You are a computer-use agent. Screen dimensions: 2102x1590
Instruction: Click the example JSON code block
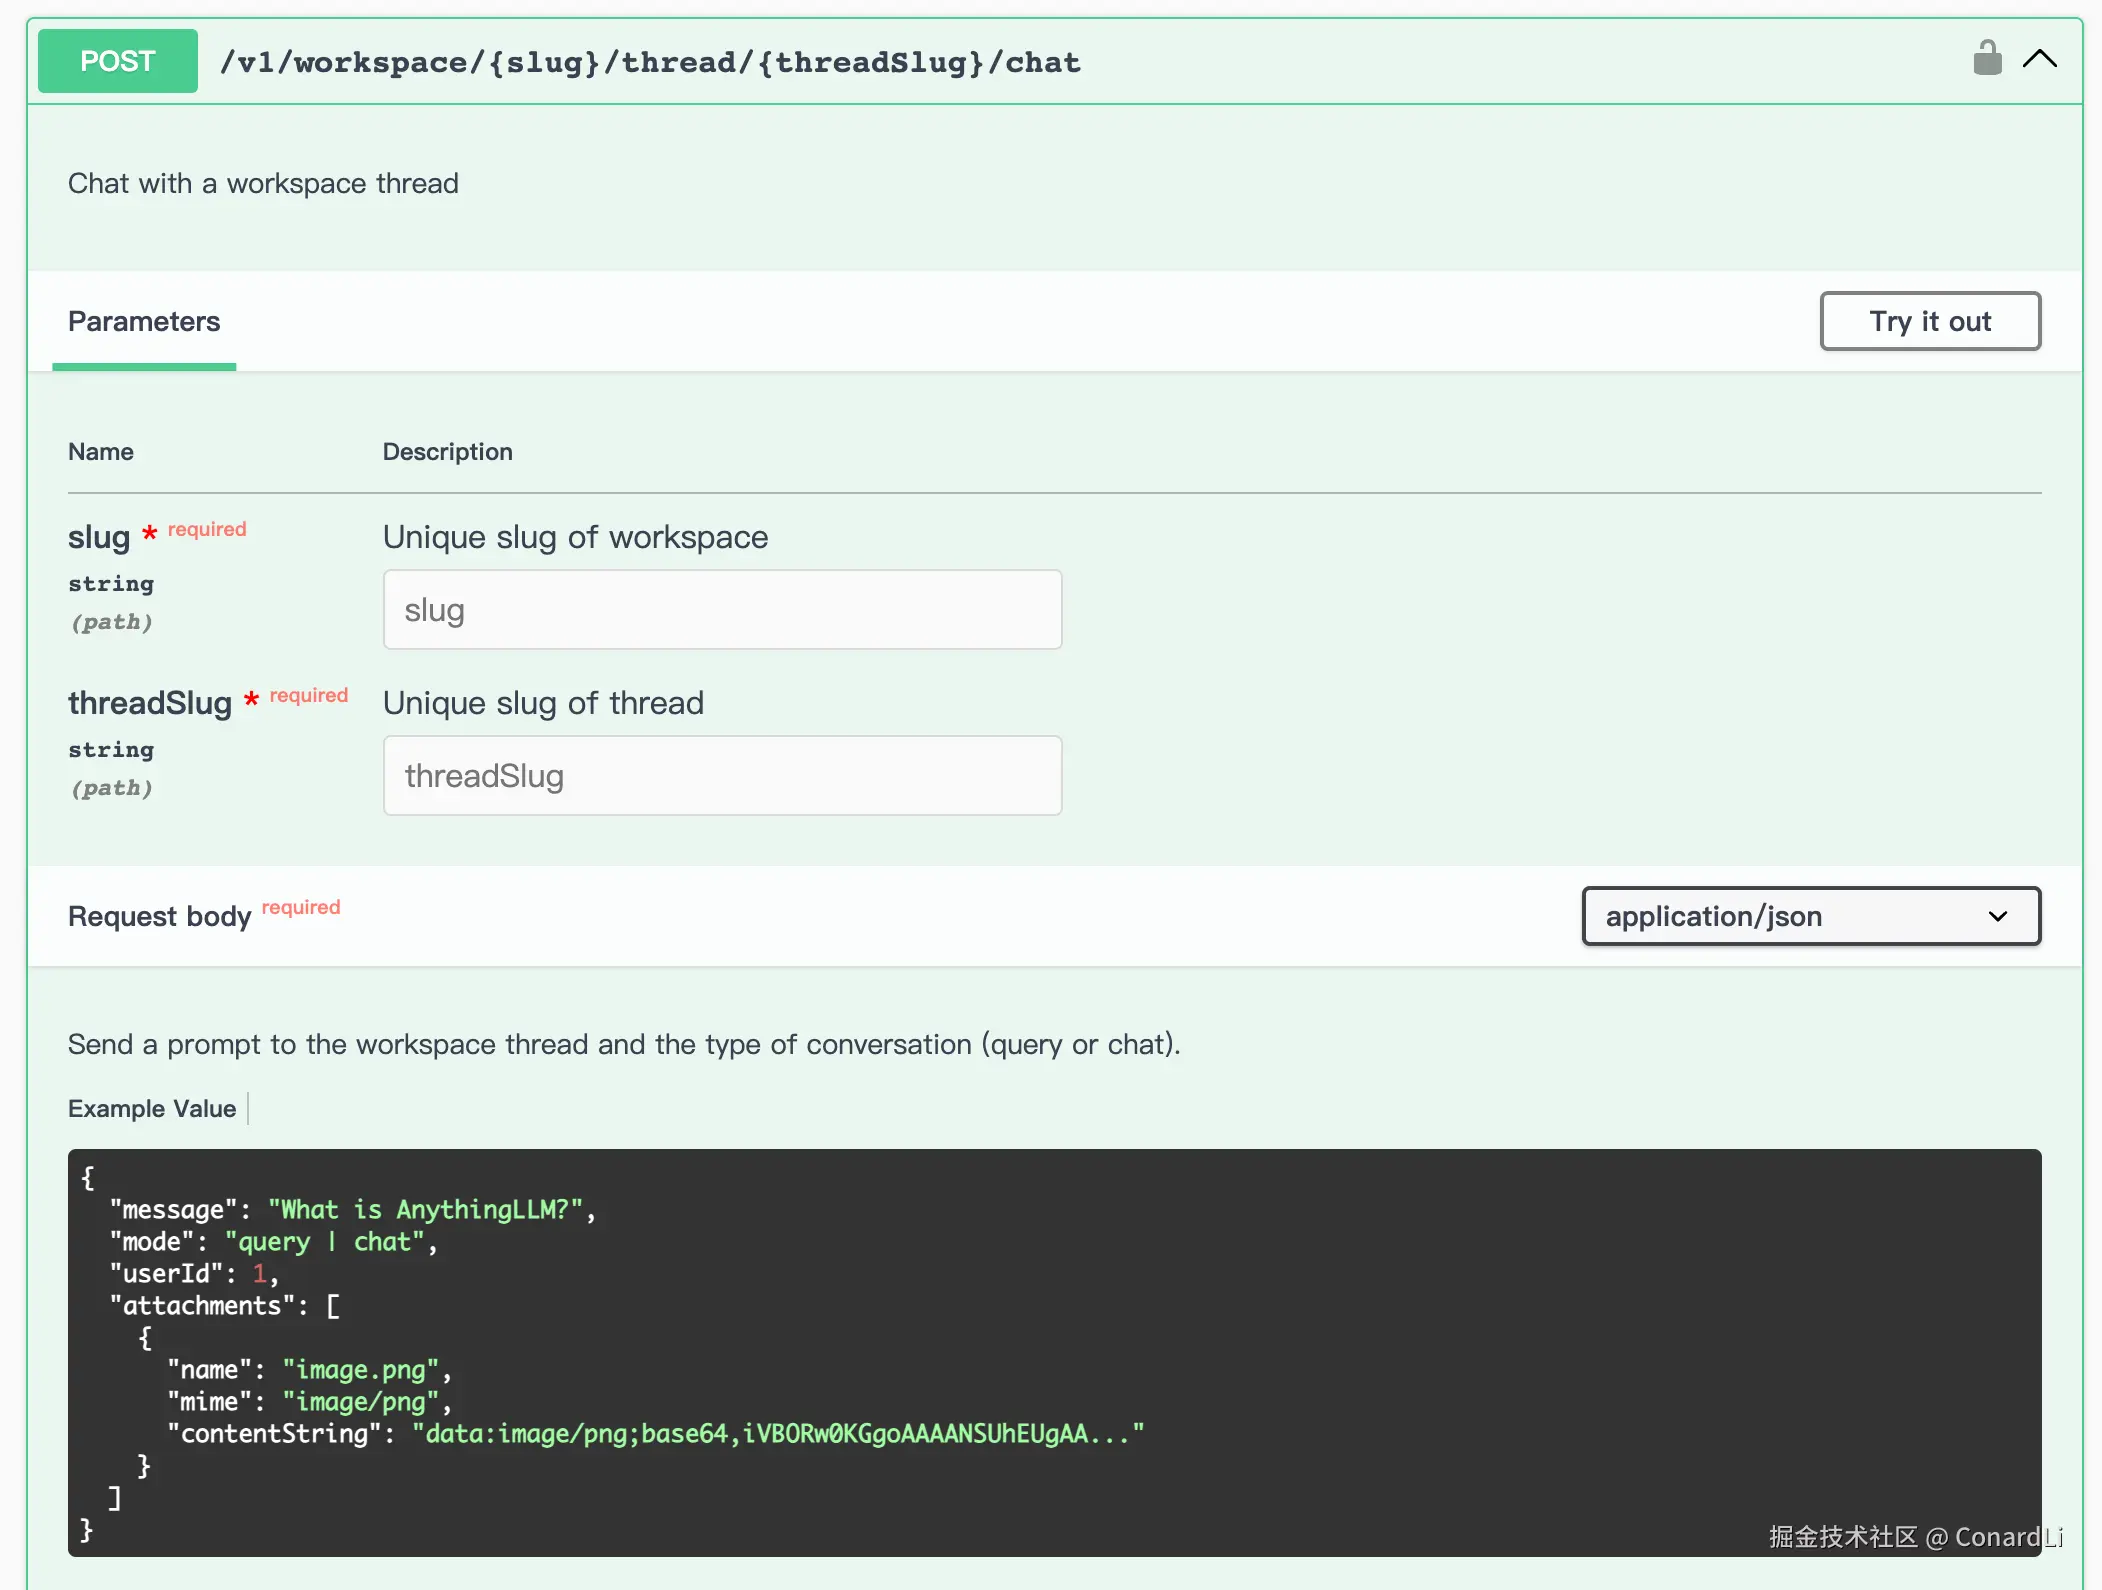(1054, 1352)
